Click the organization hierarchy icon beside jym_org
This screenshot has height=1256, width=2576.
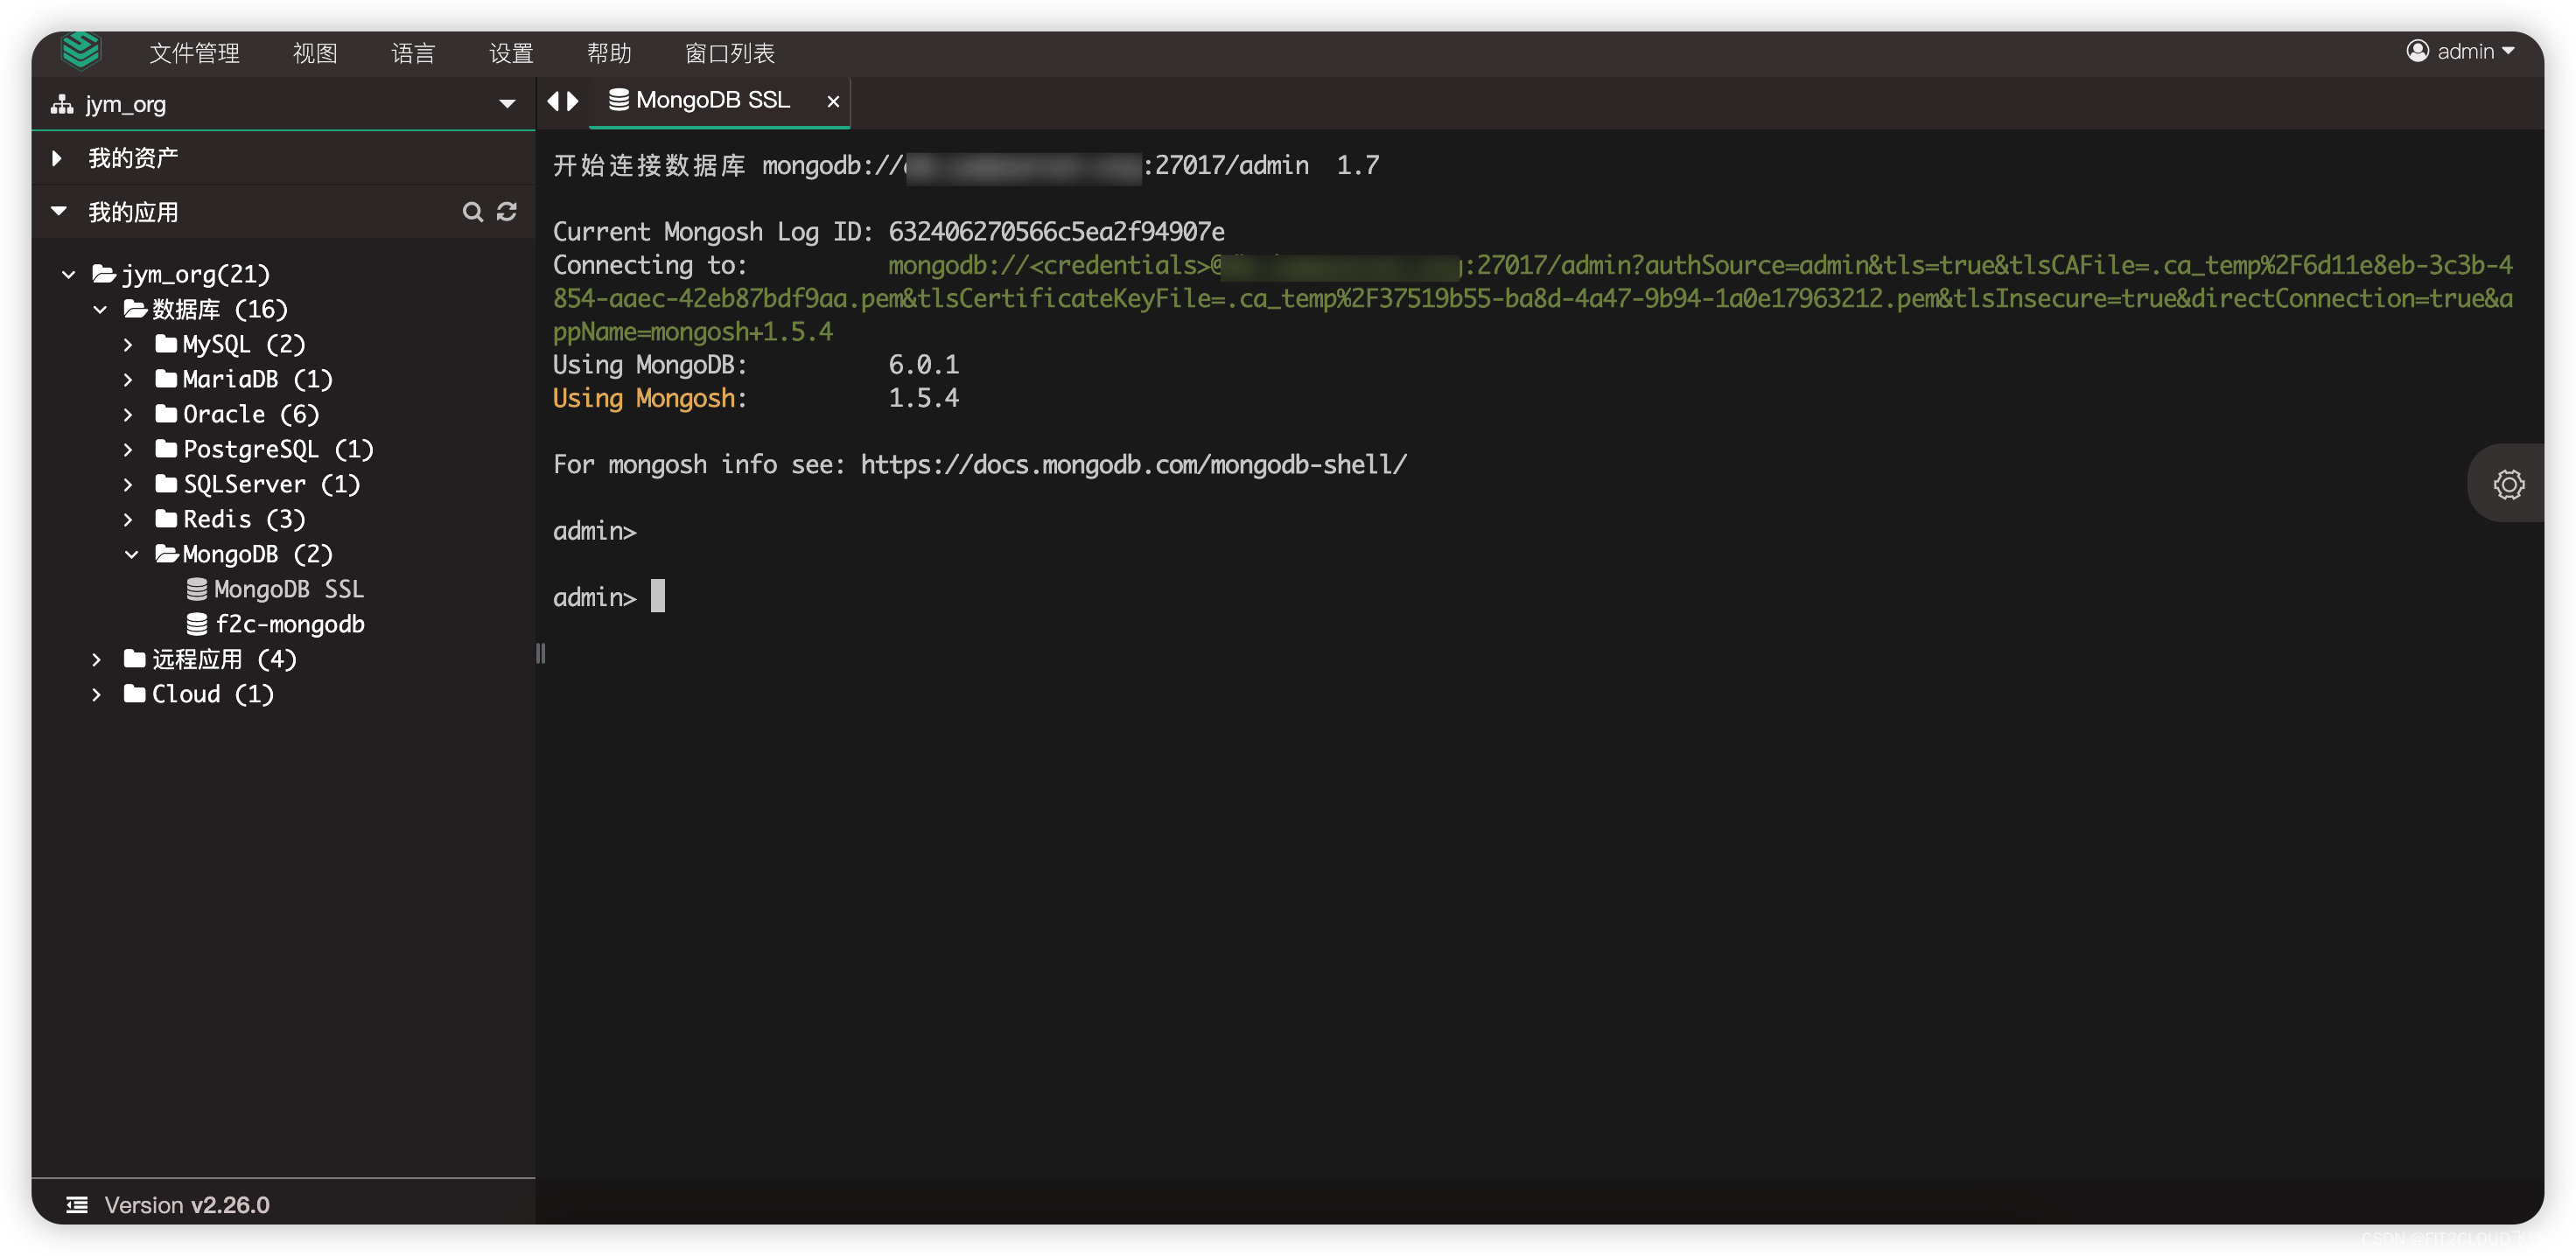[62, 104]
